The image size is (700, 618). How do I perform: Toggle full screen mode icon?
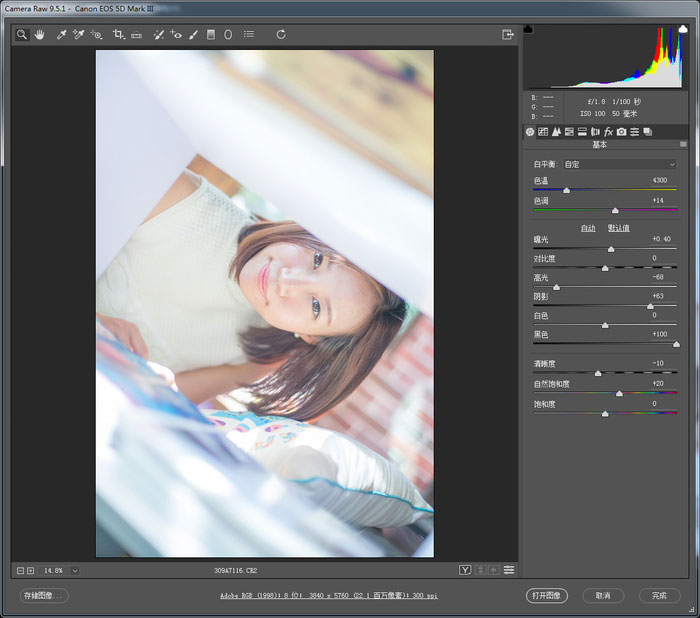pyautogui.click(x=508, y=34)
